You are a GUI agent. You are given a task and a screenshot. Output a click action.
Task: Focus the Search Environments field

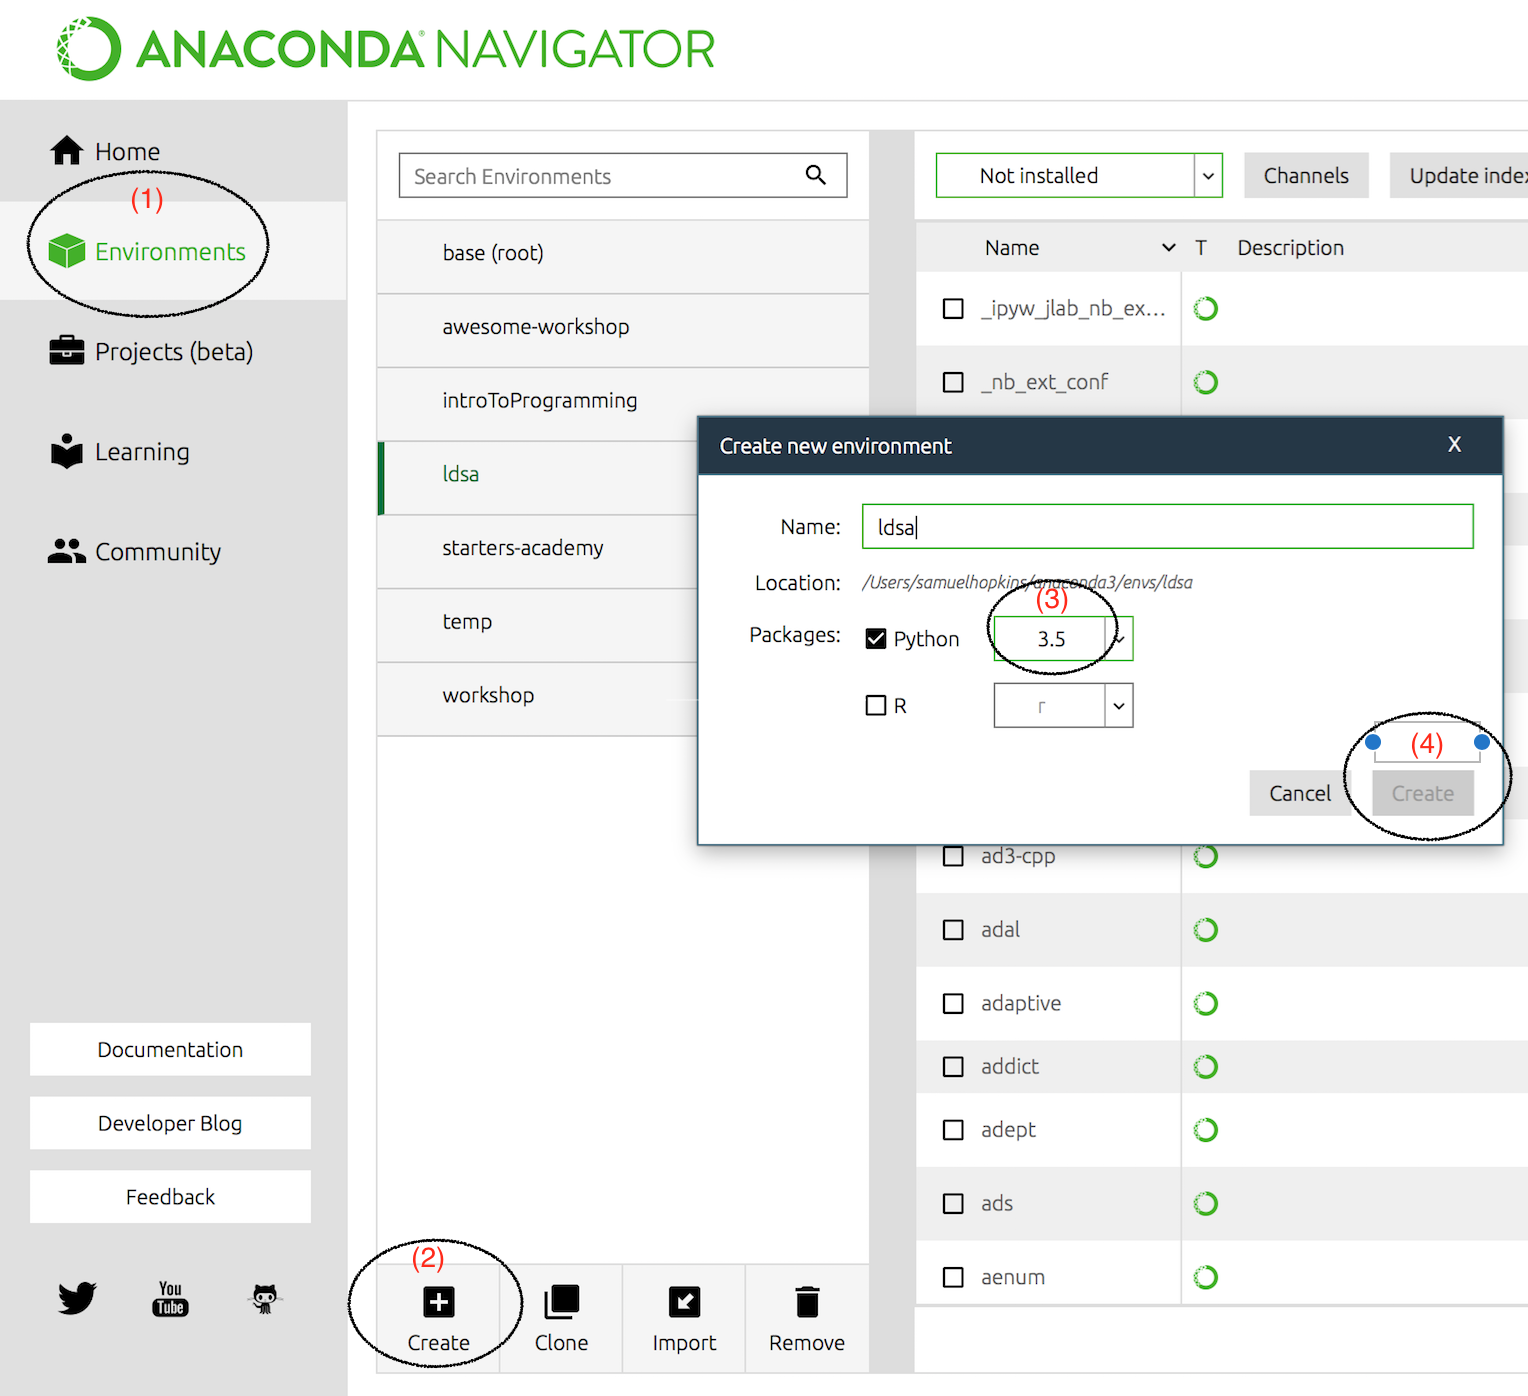pyautogui.click(x=623, y=176)
